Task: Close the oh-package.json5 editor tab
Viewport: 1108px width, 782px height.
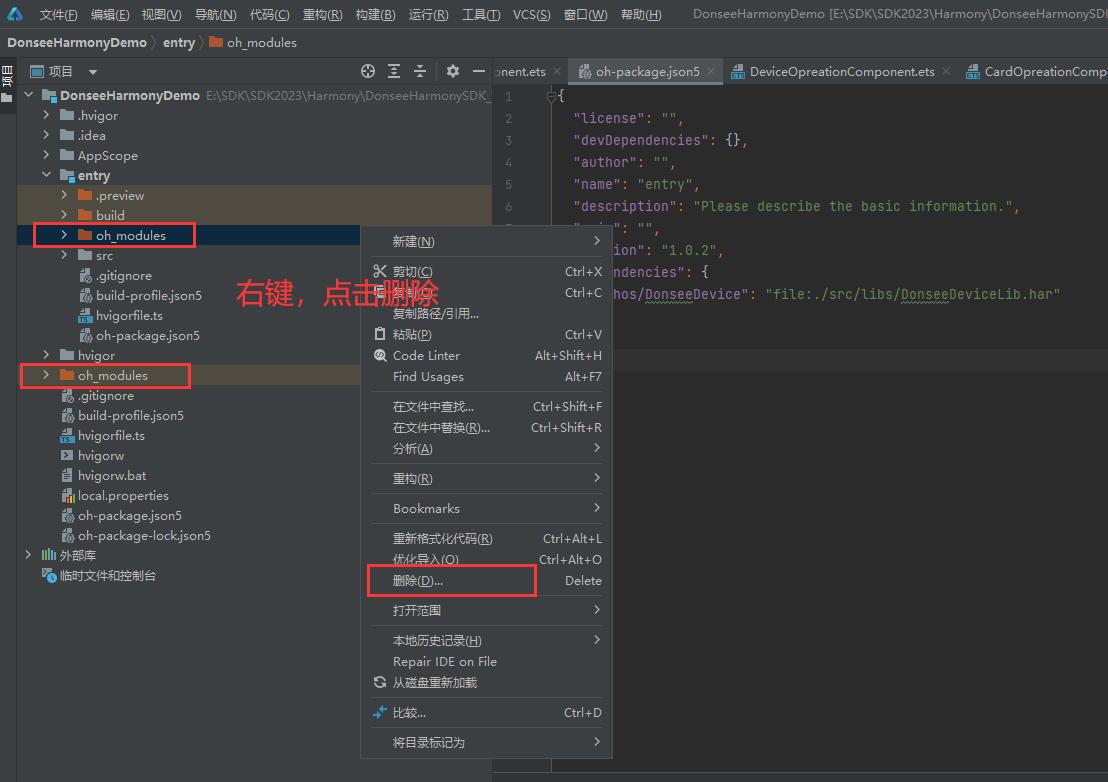Action: 711,71
